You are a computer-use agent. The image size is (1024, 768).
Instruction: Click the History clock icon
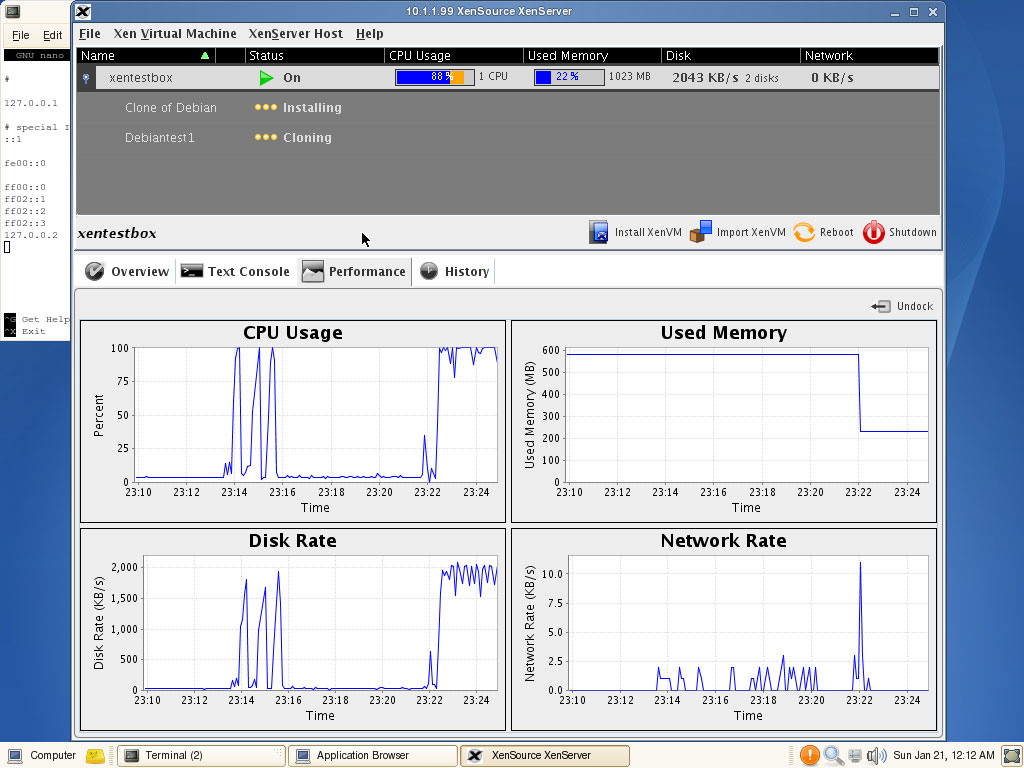[429, 271]
